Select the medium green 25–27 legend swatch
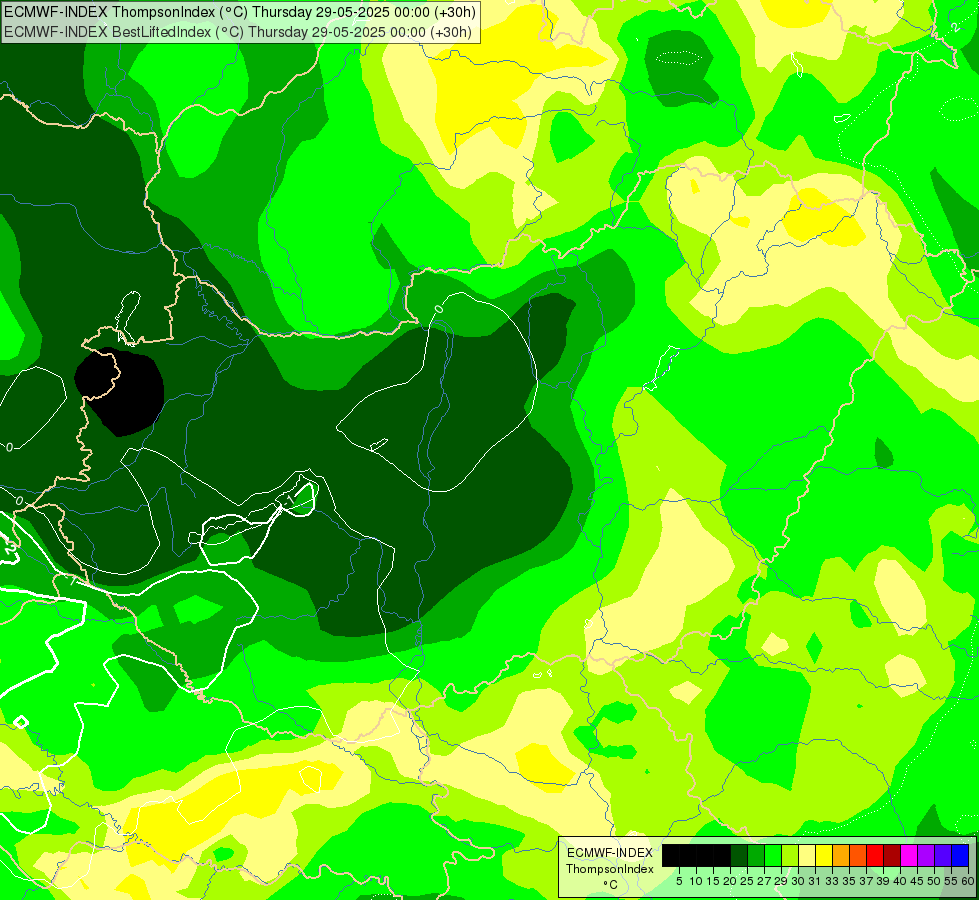The width and height of the screenshot is (979, 900). pyautogui.click(x=756, y=855)
